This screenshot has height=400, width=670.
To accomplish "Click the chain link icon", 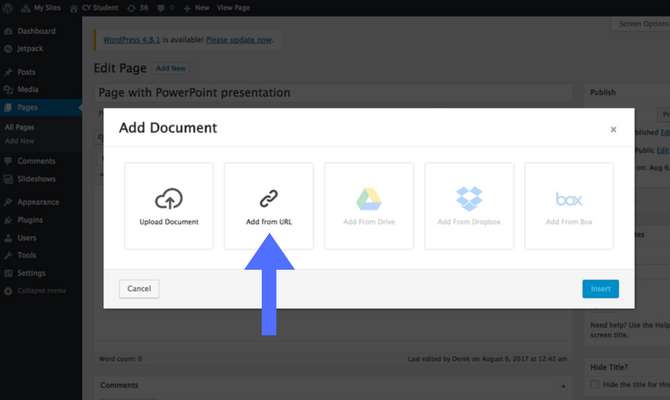I will pyautogui.click(x=269, y=199).
